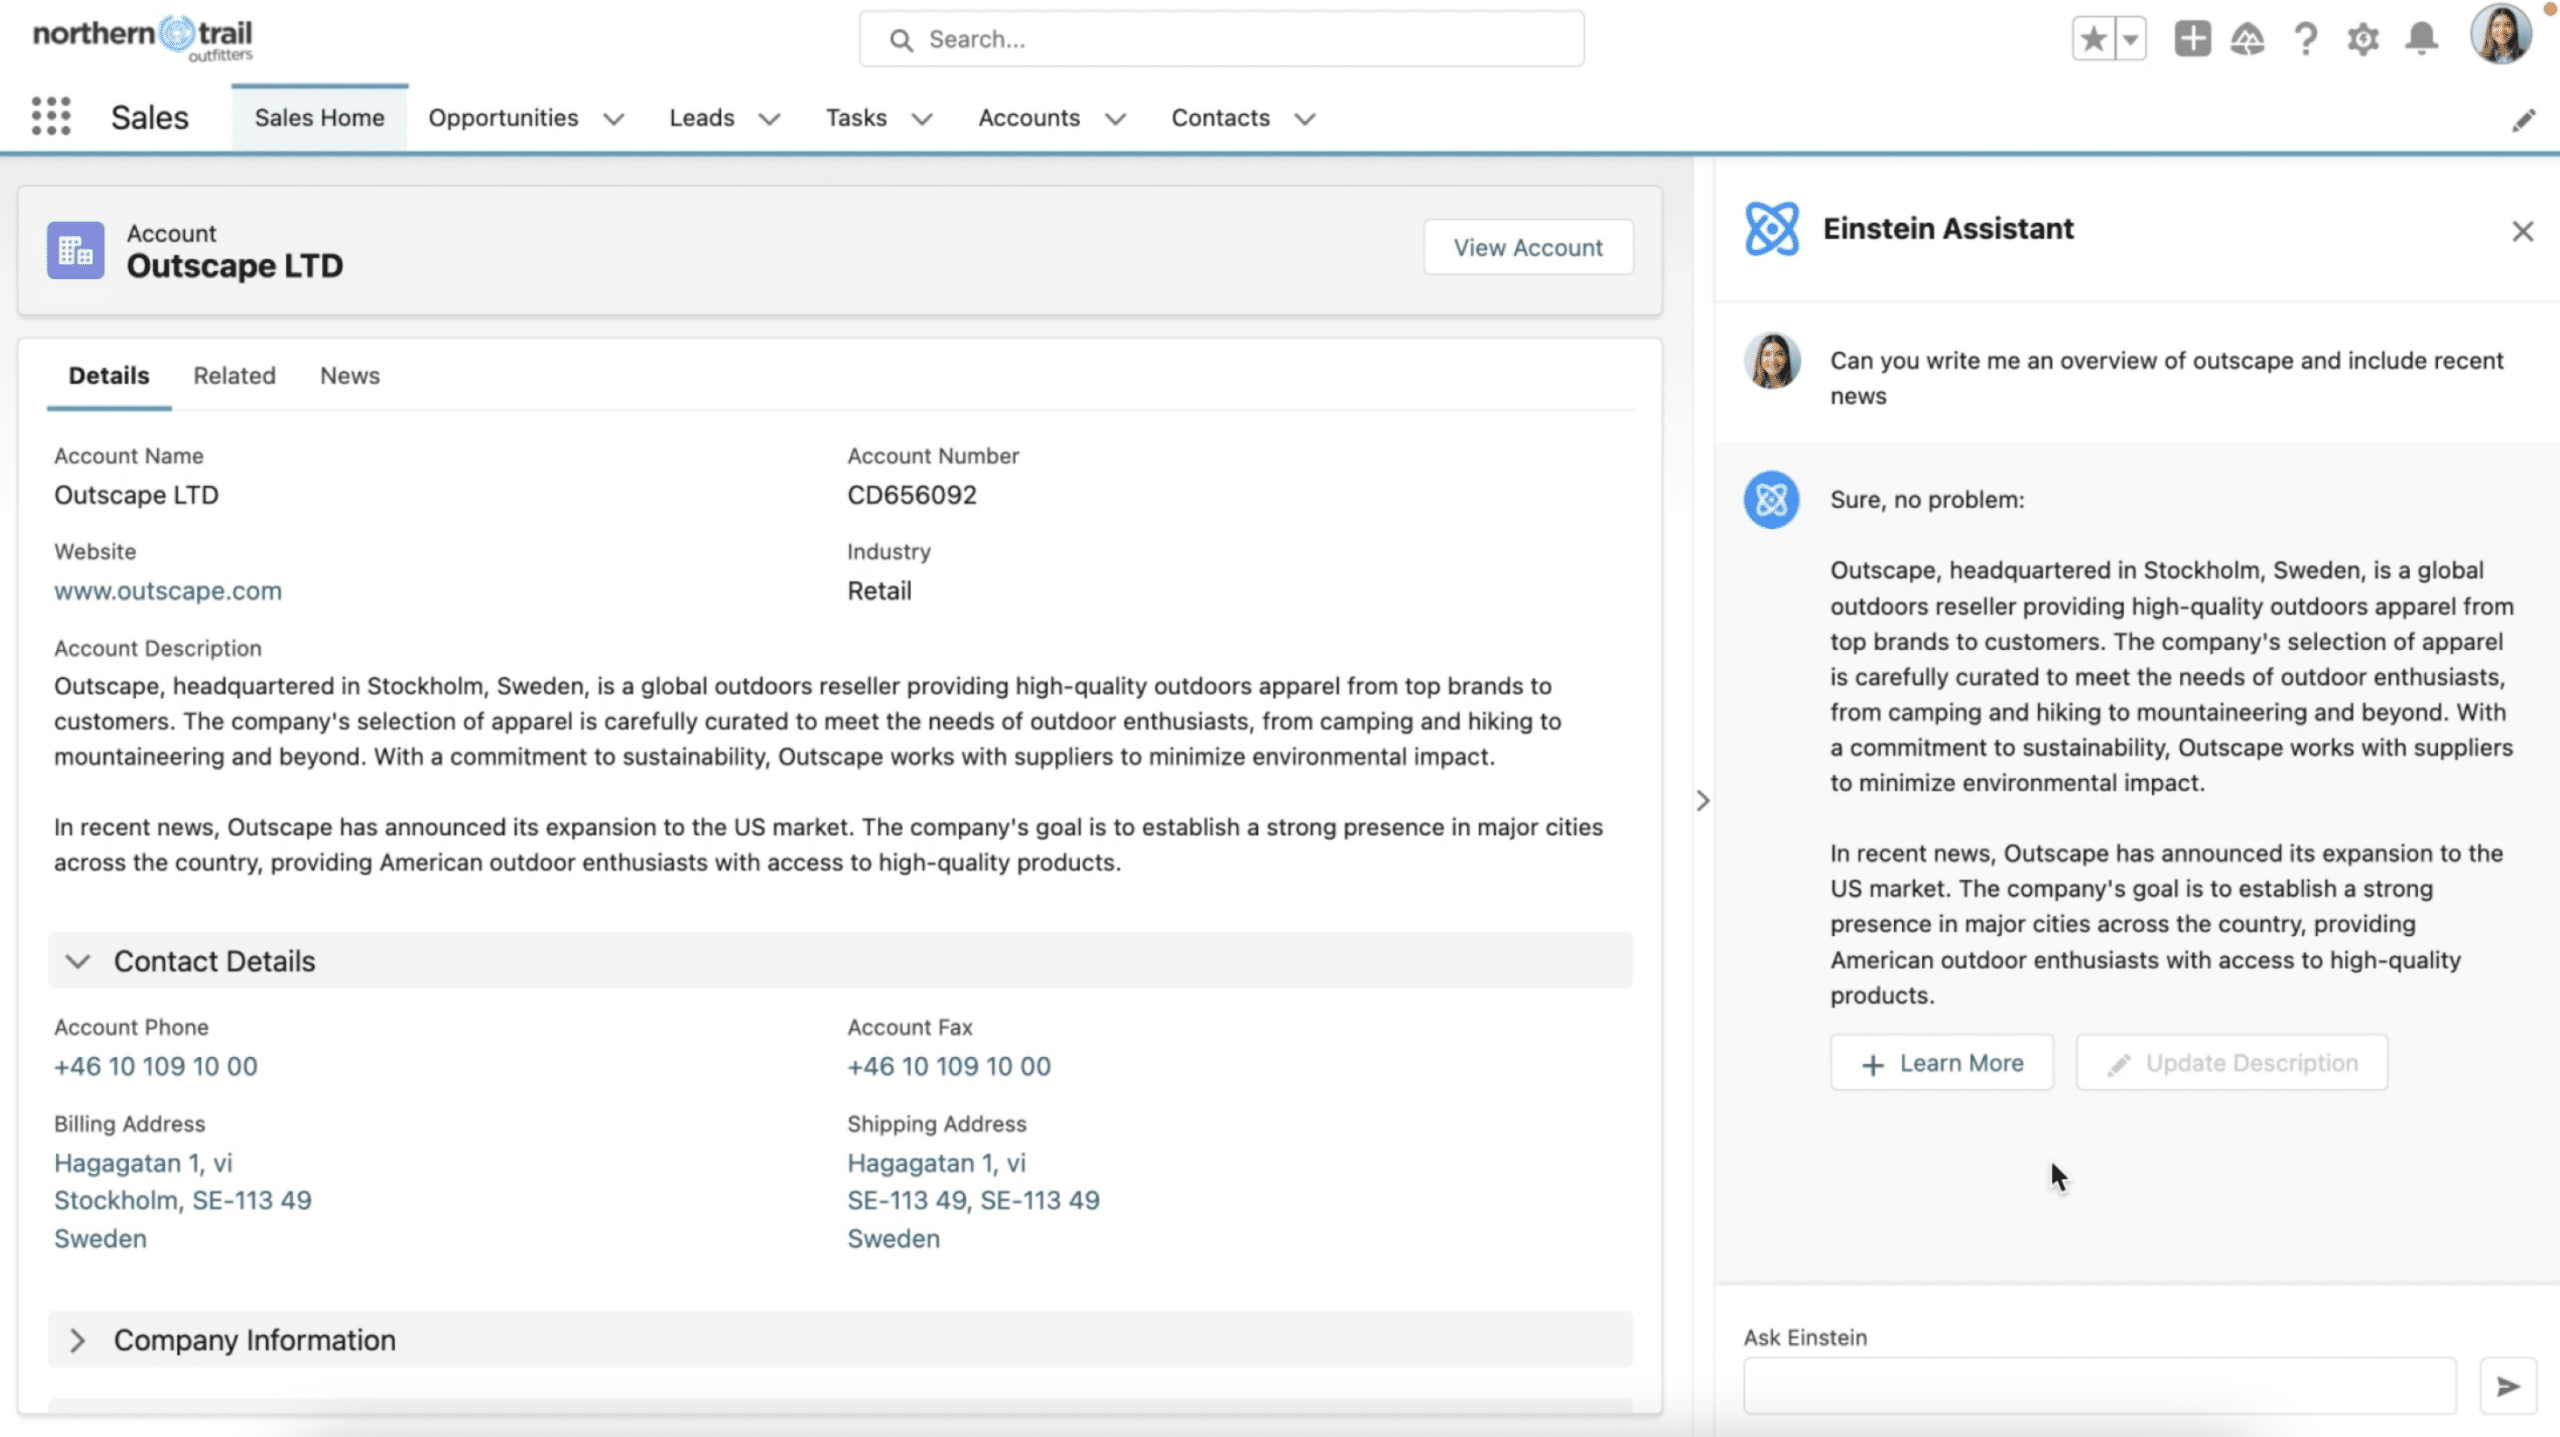
Task: Click the Learn More button
Action: tap(1941, 1063)
